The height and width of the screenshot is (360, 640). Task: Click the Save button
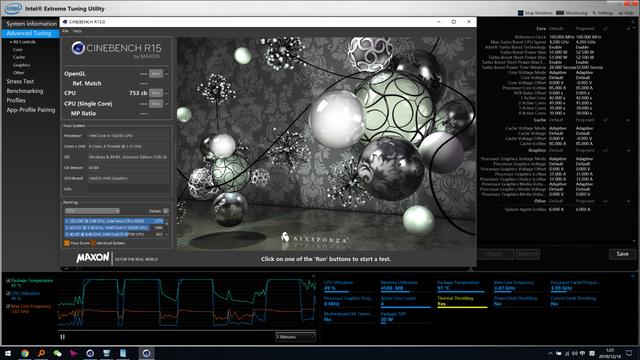coord(622,254)
